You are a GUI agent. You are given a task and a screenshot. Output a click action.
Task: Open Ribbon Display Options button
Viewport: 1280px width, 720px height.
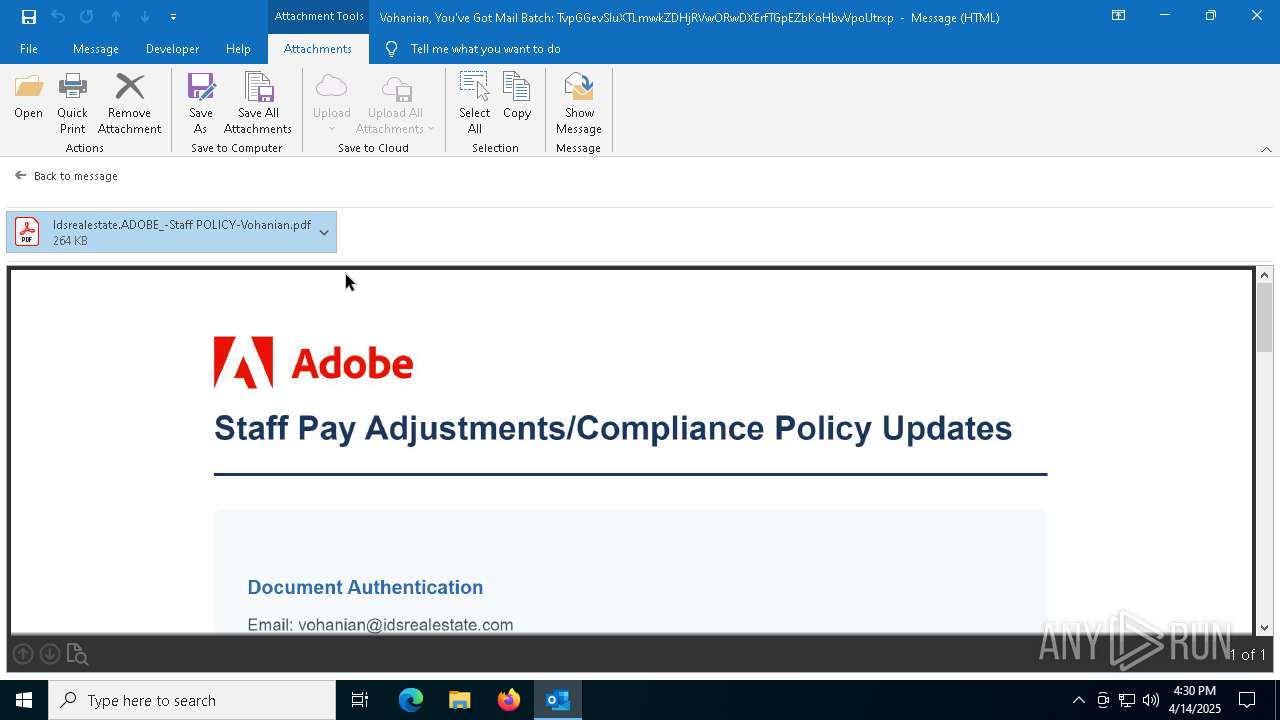point(1119,16)
